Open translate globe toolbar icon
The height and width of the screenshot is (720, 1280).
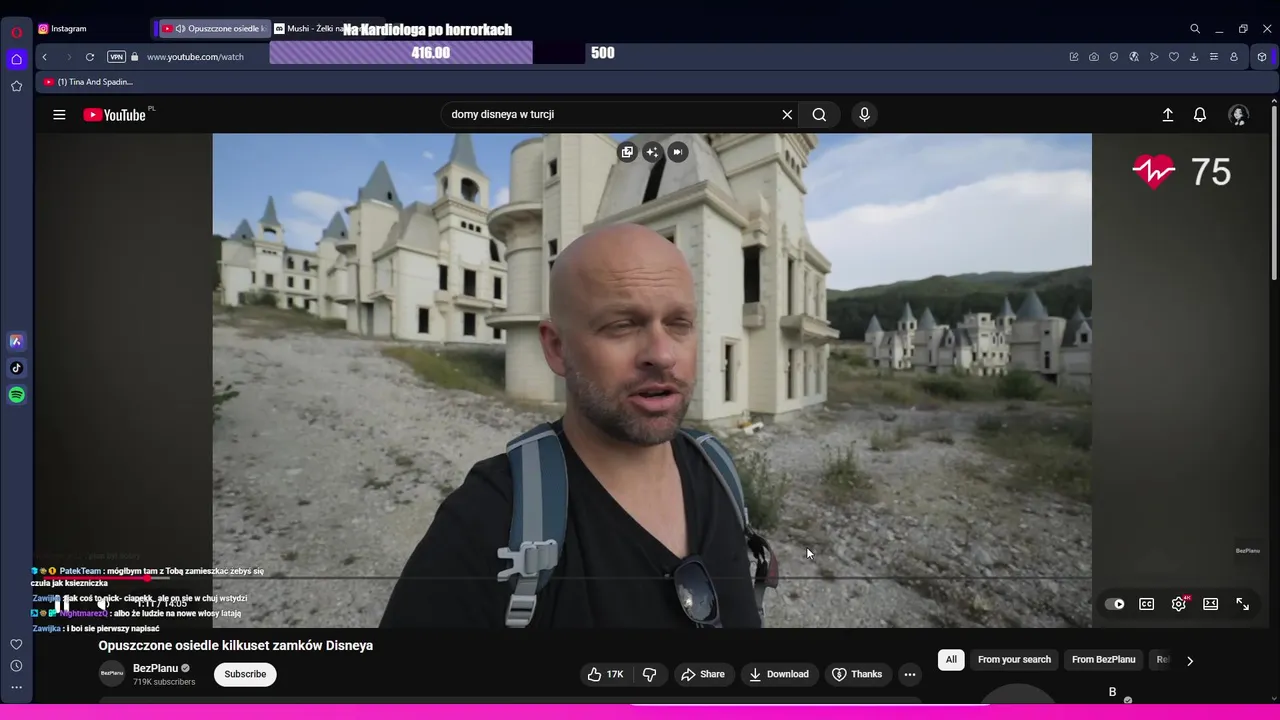1134,57
